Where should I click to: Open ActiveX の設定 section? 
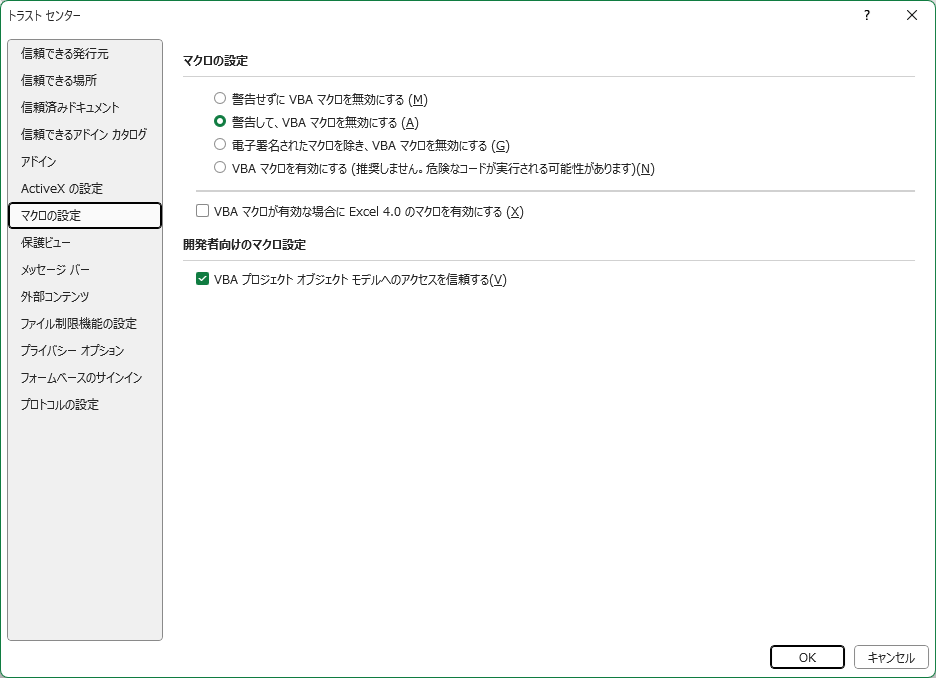coord(62,188)
